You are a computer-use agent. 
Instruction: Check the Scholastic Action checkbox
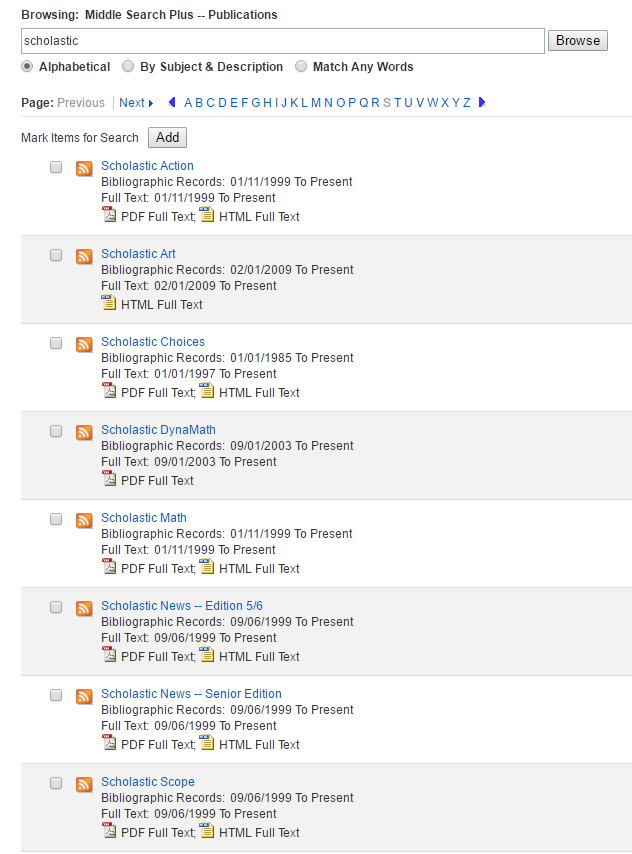(x=56, y=167)
